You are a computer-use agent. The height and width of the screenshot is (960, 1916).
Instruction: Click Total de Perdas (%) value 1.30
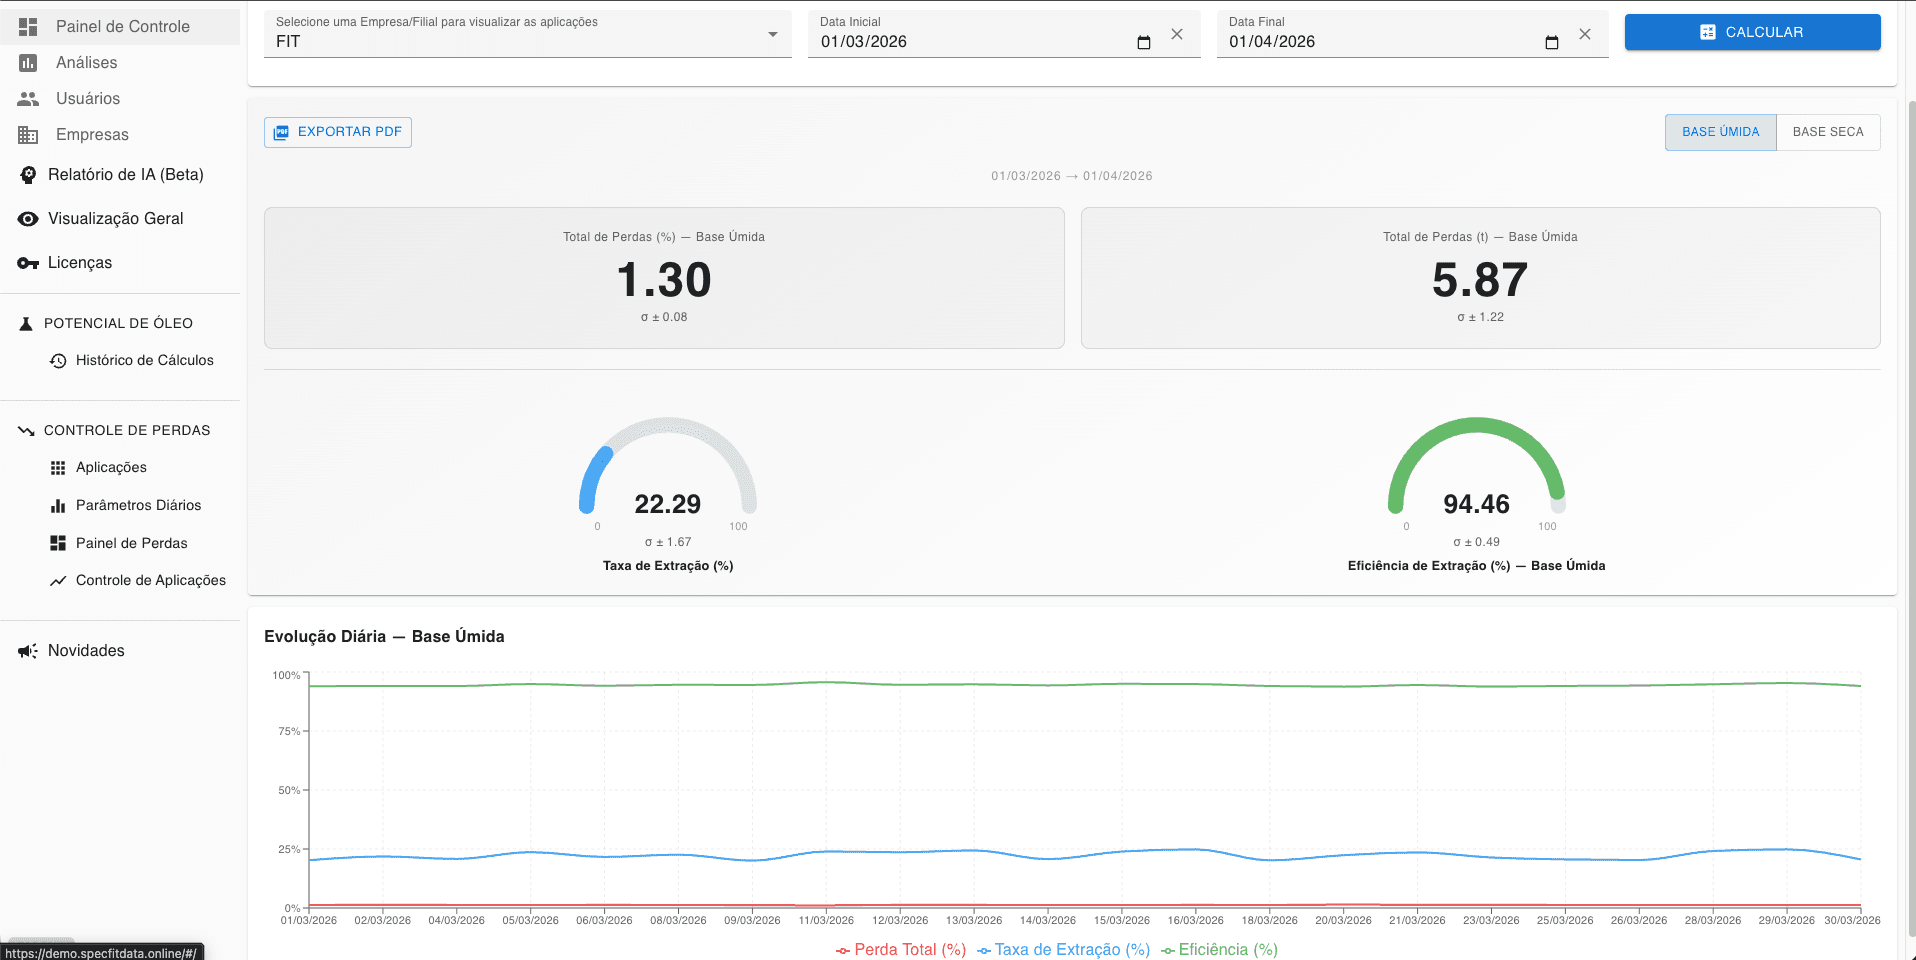tap(664, 279)
